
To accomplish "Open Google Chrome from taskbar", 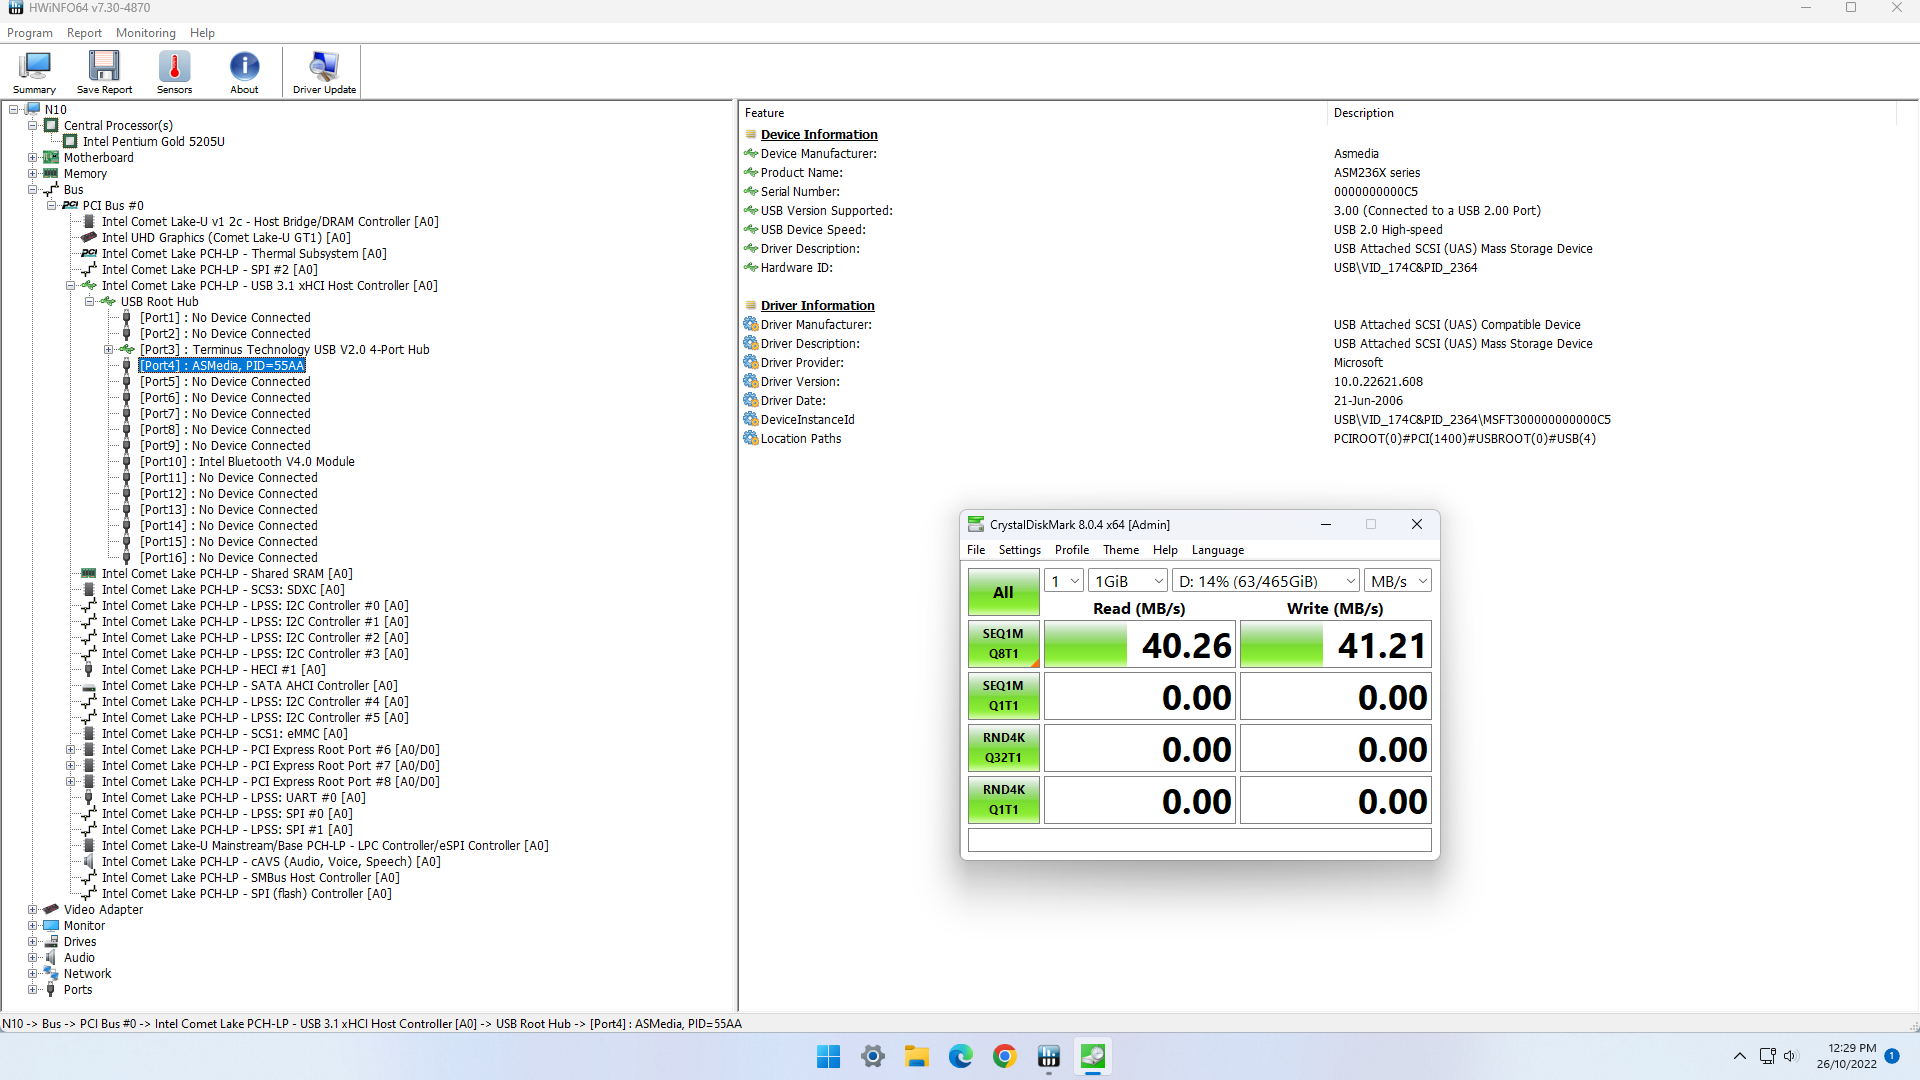I will point(1005,1057).
